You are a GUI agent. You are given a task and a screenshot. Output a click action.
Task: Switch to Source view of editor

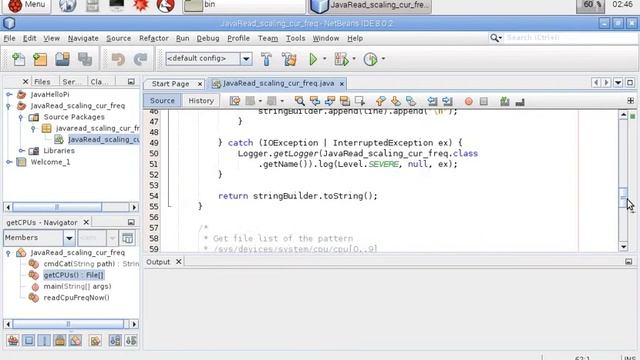(x=162, y=101)
